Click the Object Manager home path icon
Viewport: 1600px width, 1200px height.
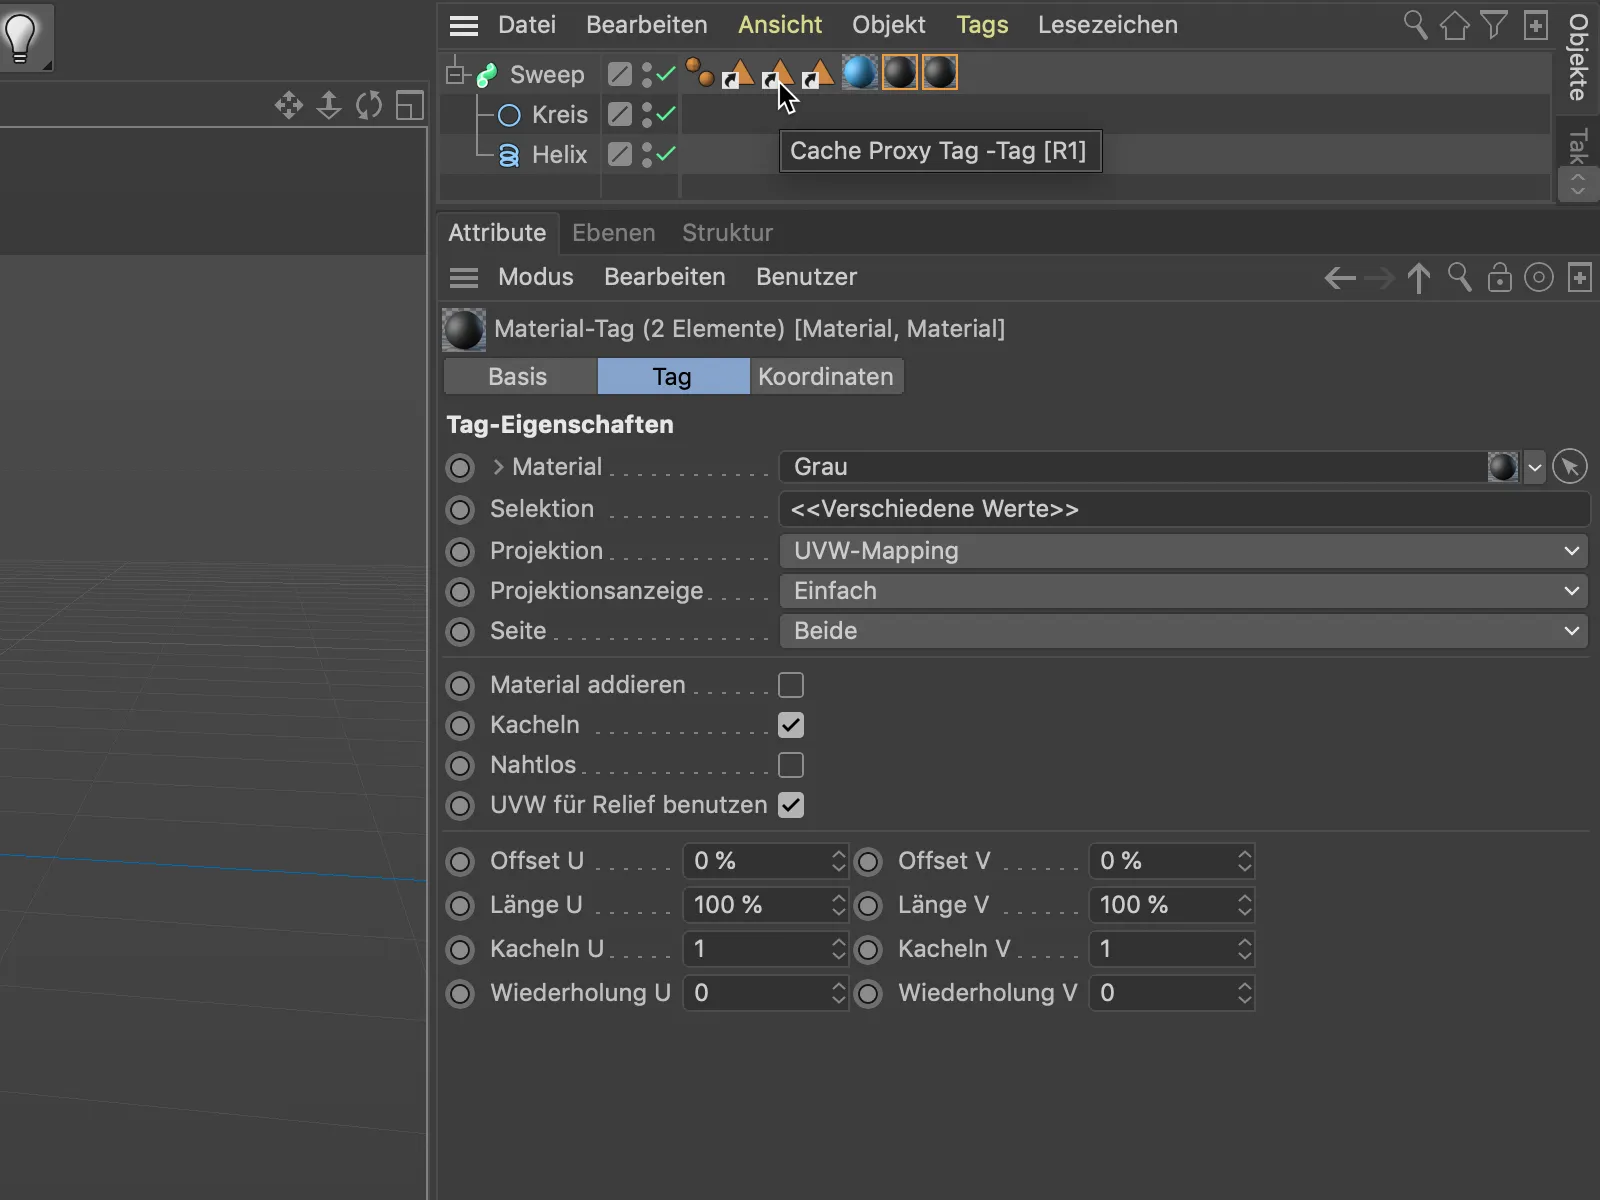pyautogui.click(x=1454, y=25)
